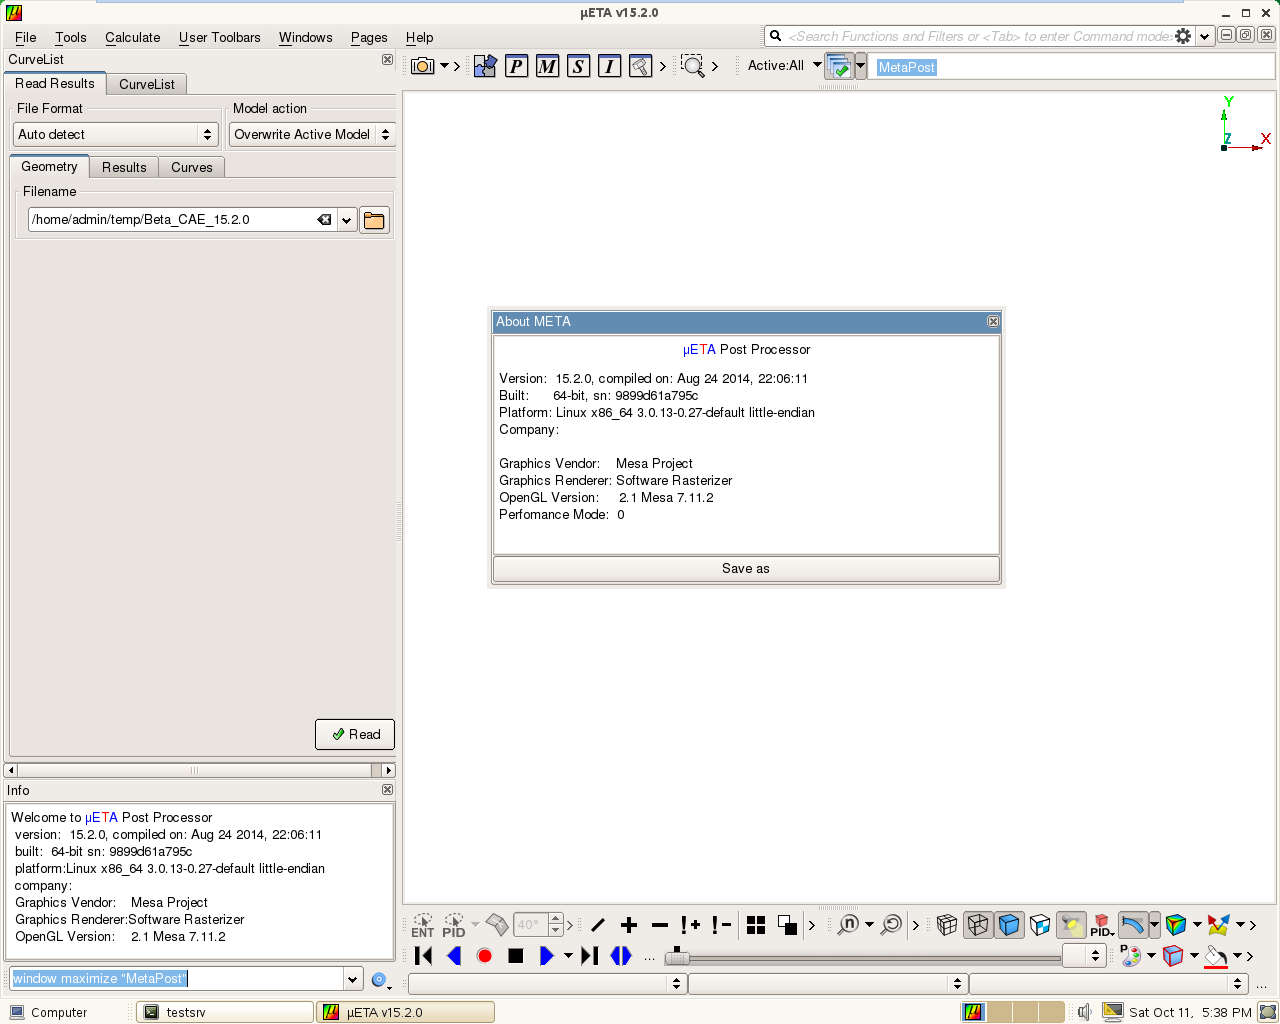
Task: Open the Tools menu
Action: [71, 37]
